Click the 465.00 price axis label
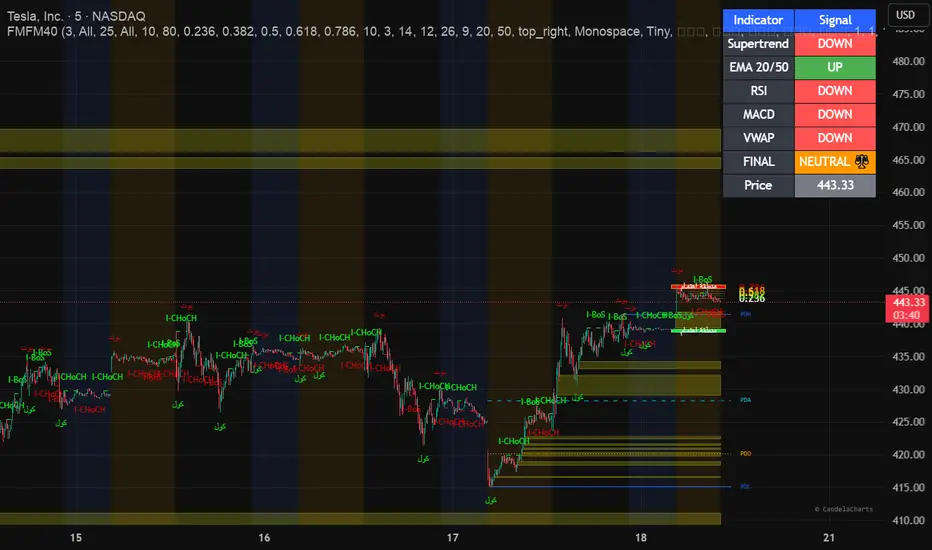 (x=908, y=160)
